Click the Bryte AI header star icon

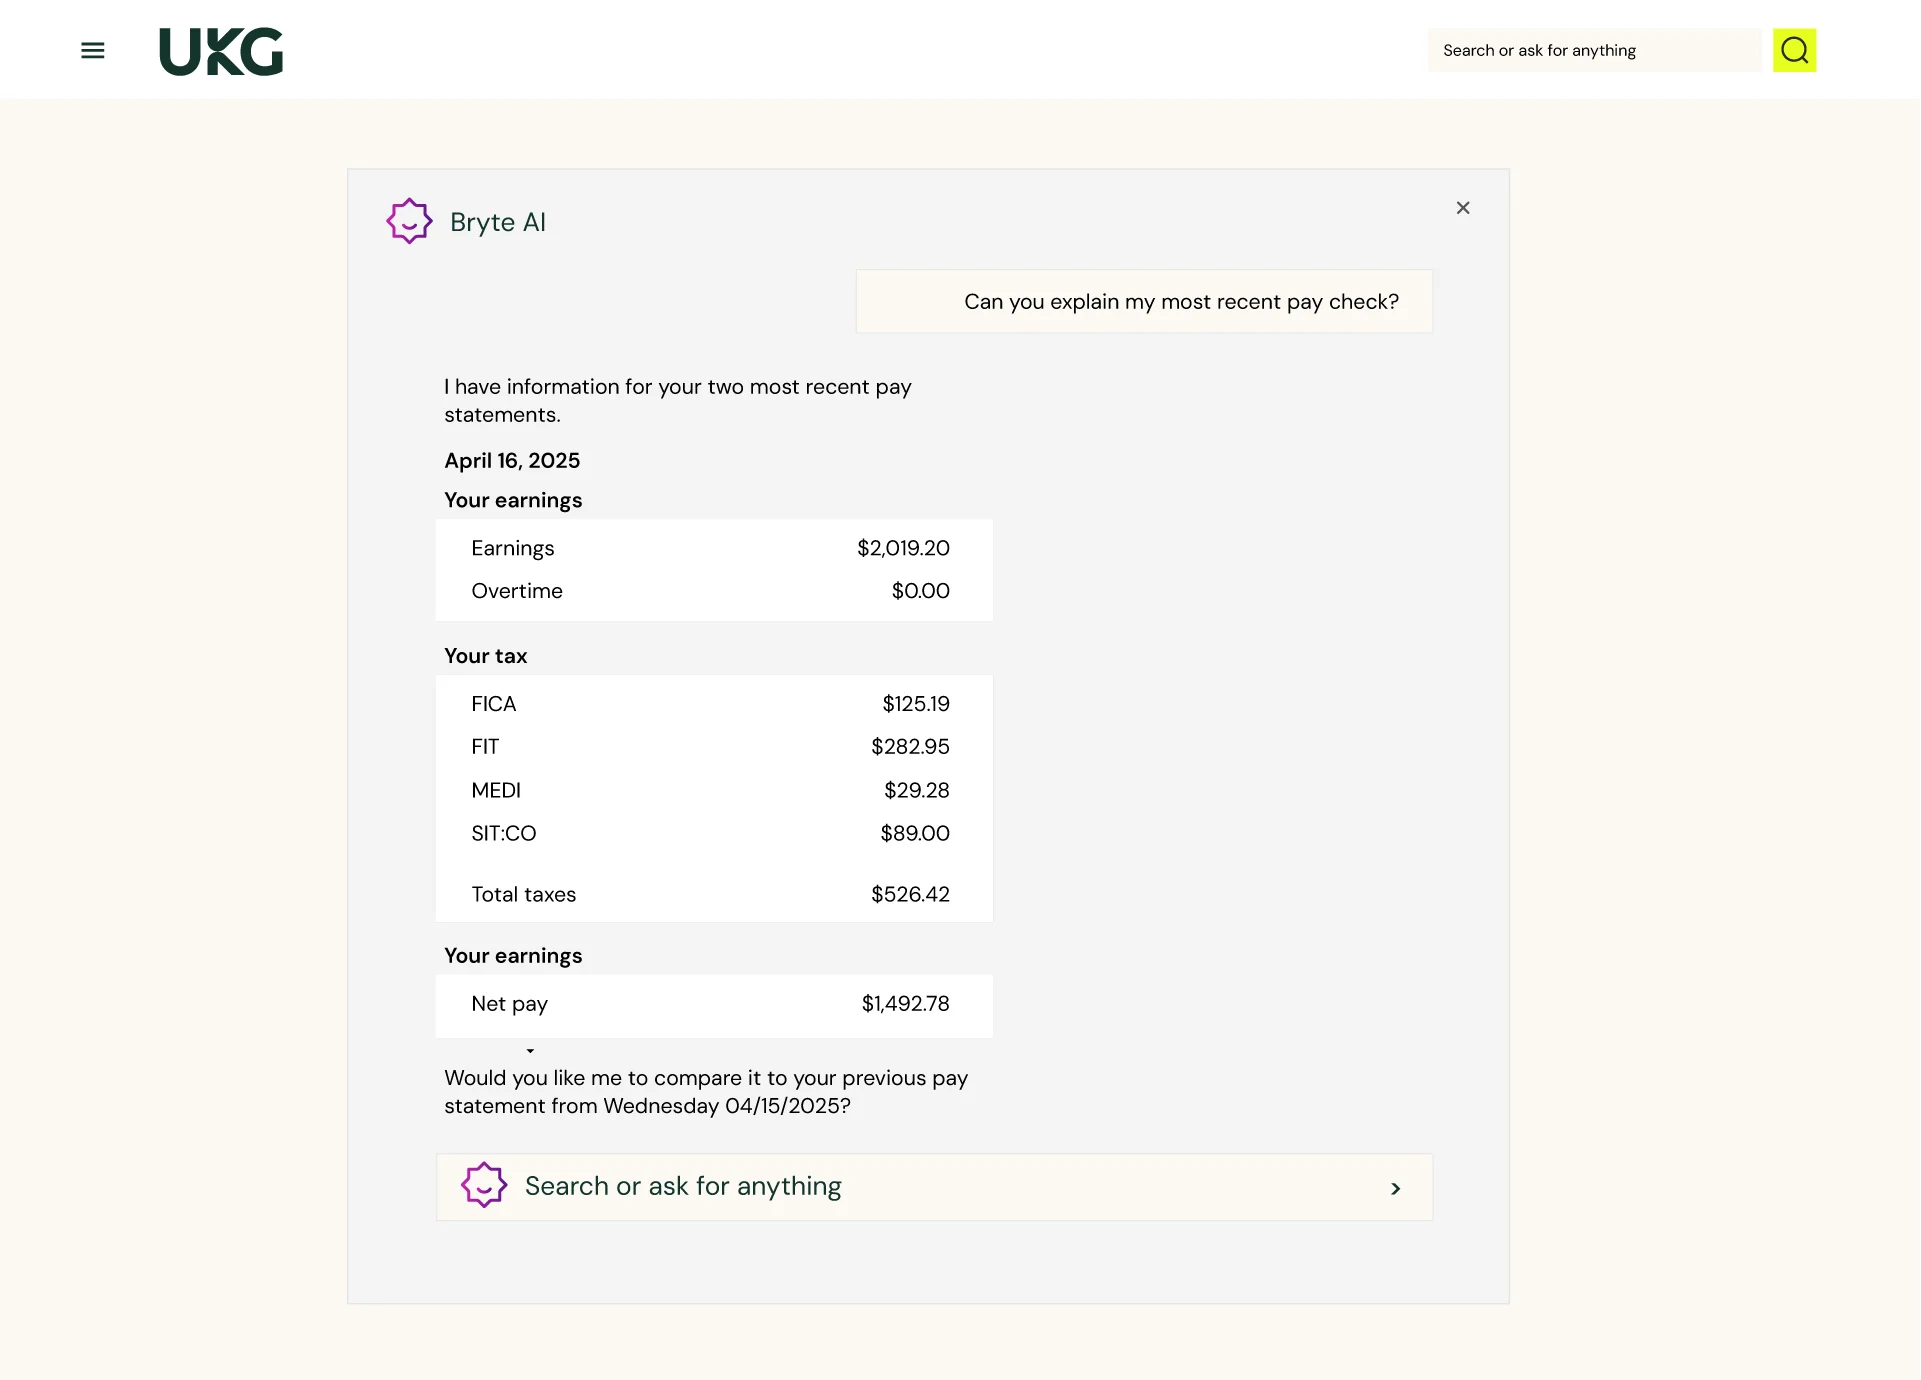tap(409, 221)
